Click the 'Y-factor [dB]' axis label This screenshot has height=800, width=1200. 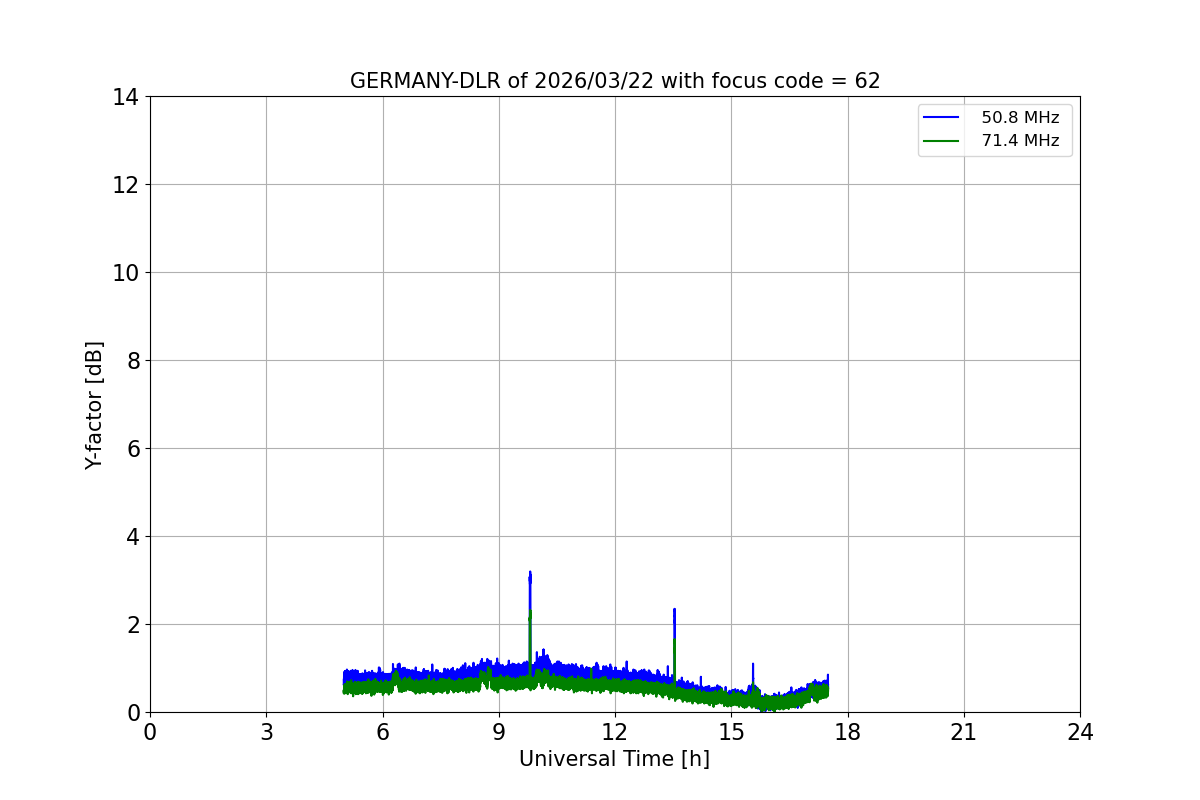95,405
